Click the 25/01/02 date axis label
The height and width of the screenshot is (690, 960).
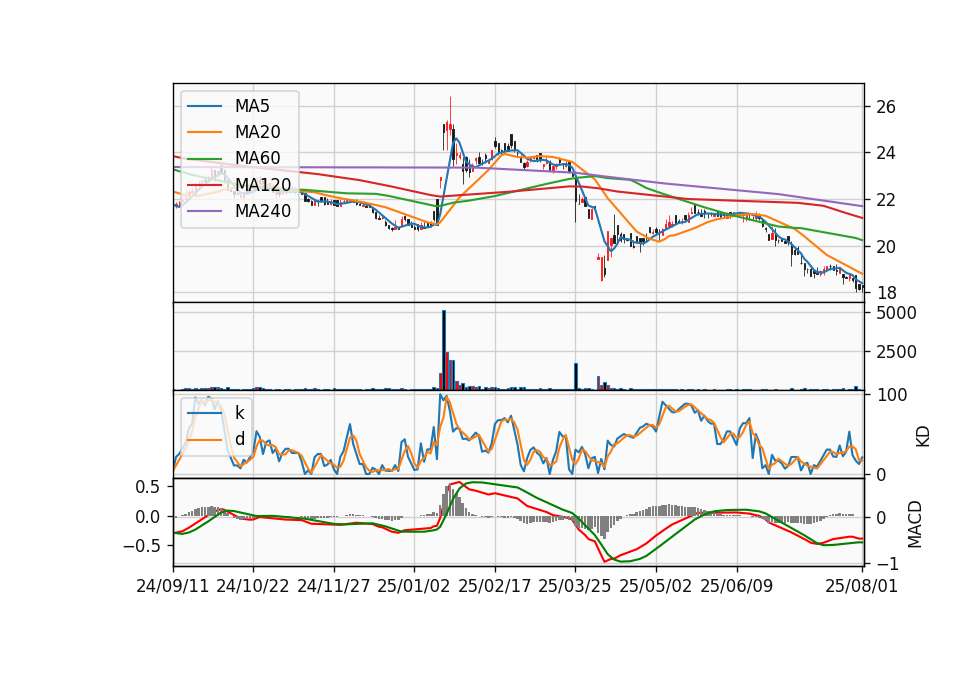[x=414, y=586]
